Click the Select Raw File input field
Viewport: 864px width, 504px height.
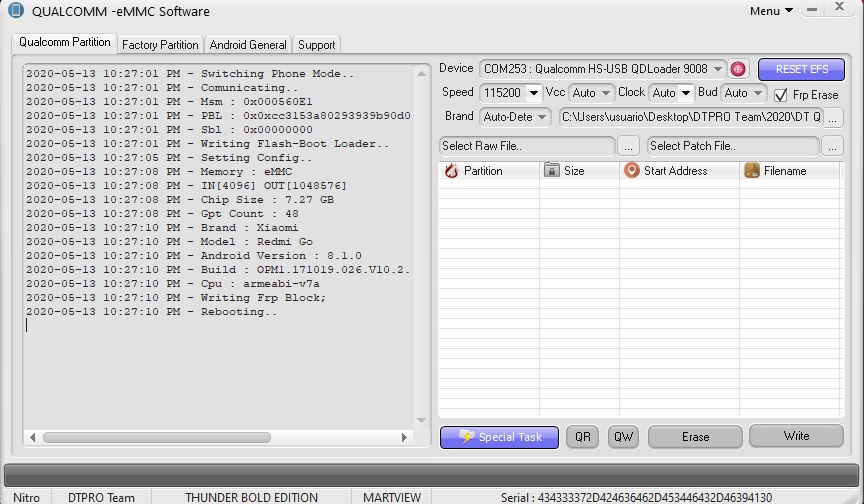click(x=527, y=146)
